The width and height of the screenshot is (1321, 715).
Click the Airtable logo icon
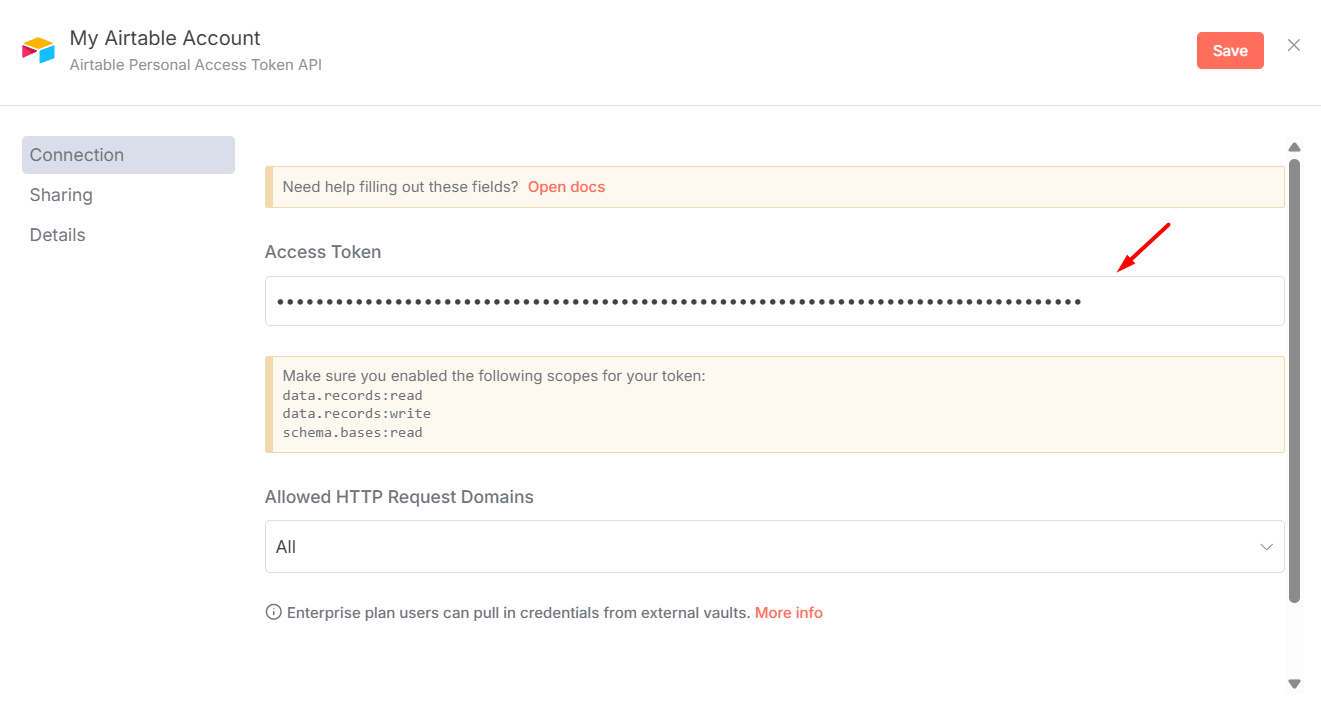click(38, 51)
